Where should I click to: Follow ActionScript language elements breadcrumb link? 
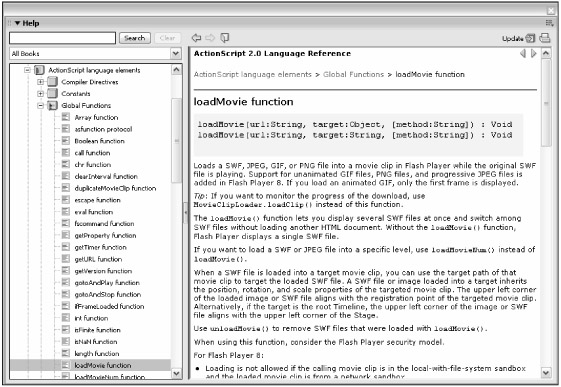click(x=253, y=74)
